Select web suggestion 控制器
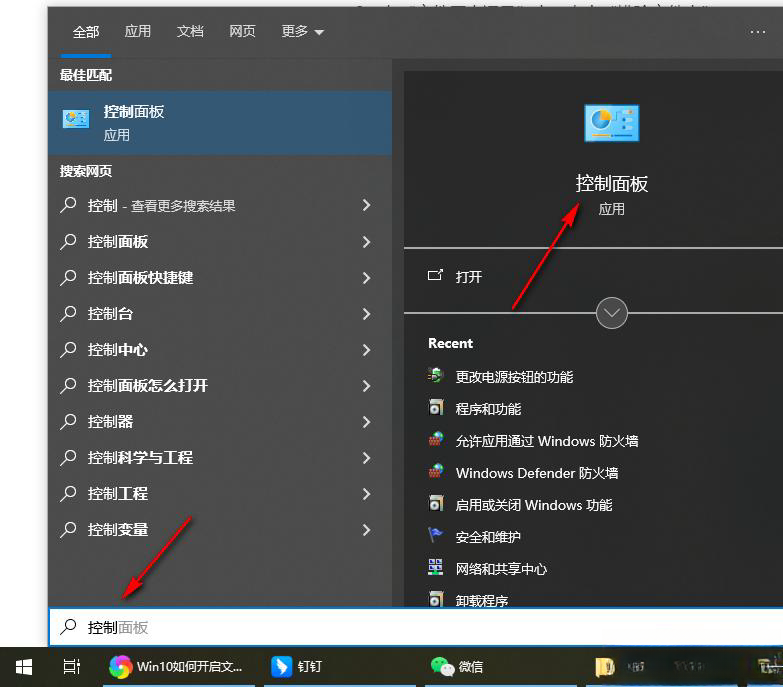Viewport: 783px width, 687px height. 220,421
